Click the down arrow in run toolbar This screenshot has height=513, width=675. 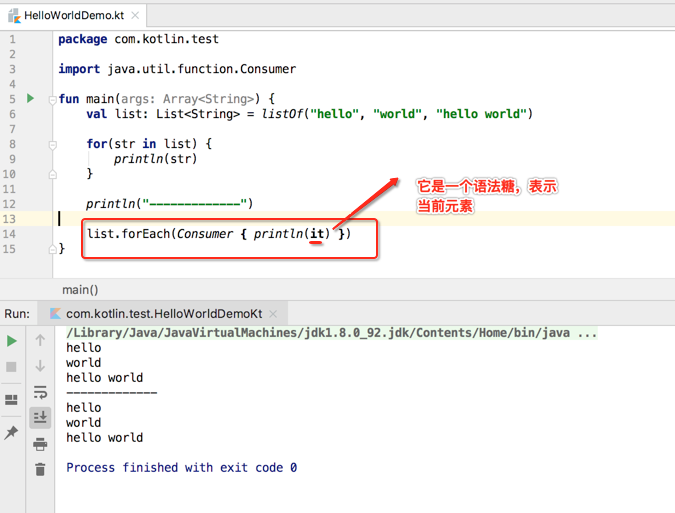pyautogui.click(x=40, y=366)
